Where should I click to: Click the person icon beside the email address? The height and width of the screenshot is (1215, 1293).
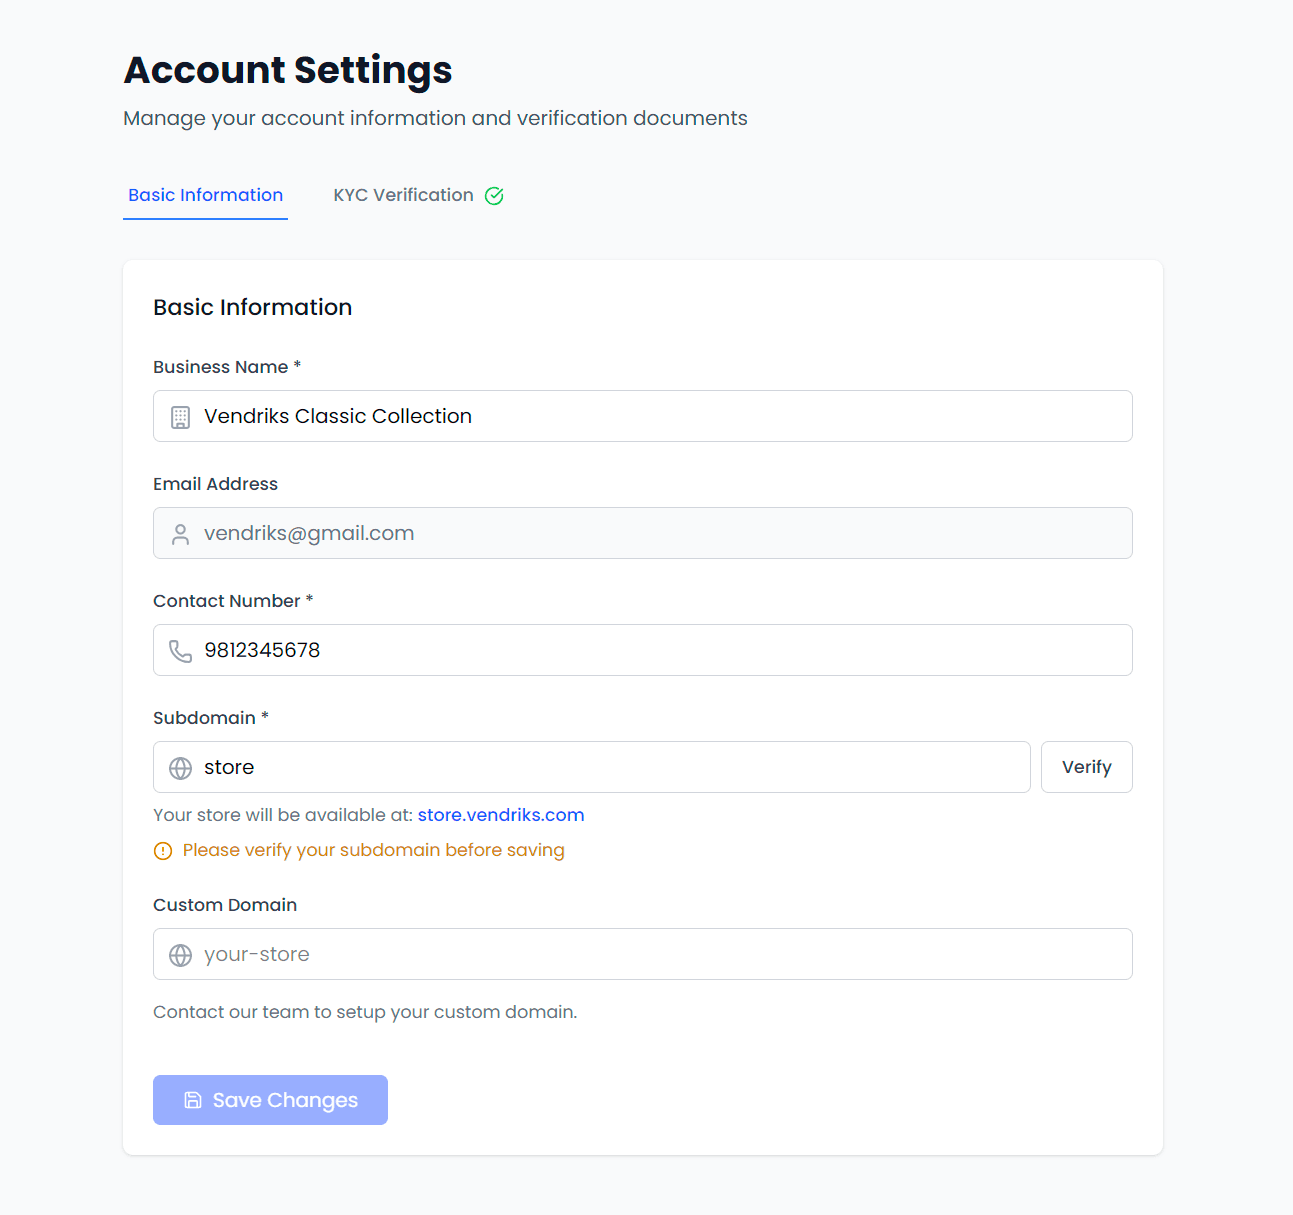[180, 533]
